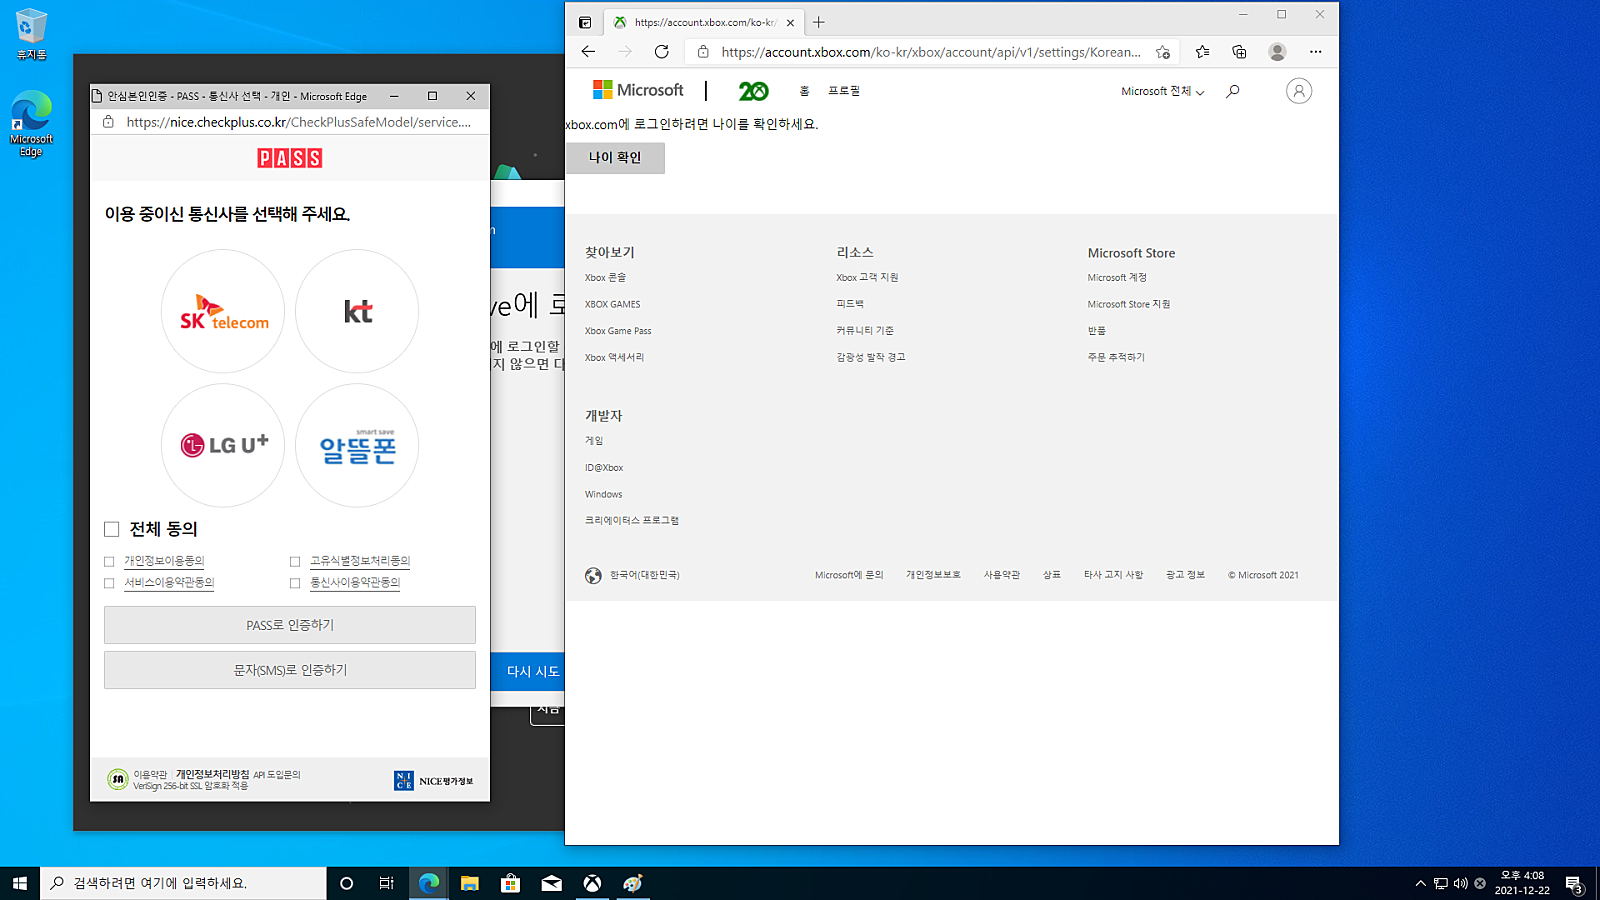Check the 개인정보이용동의 checkbox
Image resolution: width=1600 pixels, height=900 pixels.
109,561
